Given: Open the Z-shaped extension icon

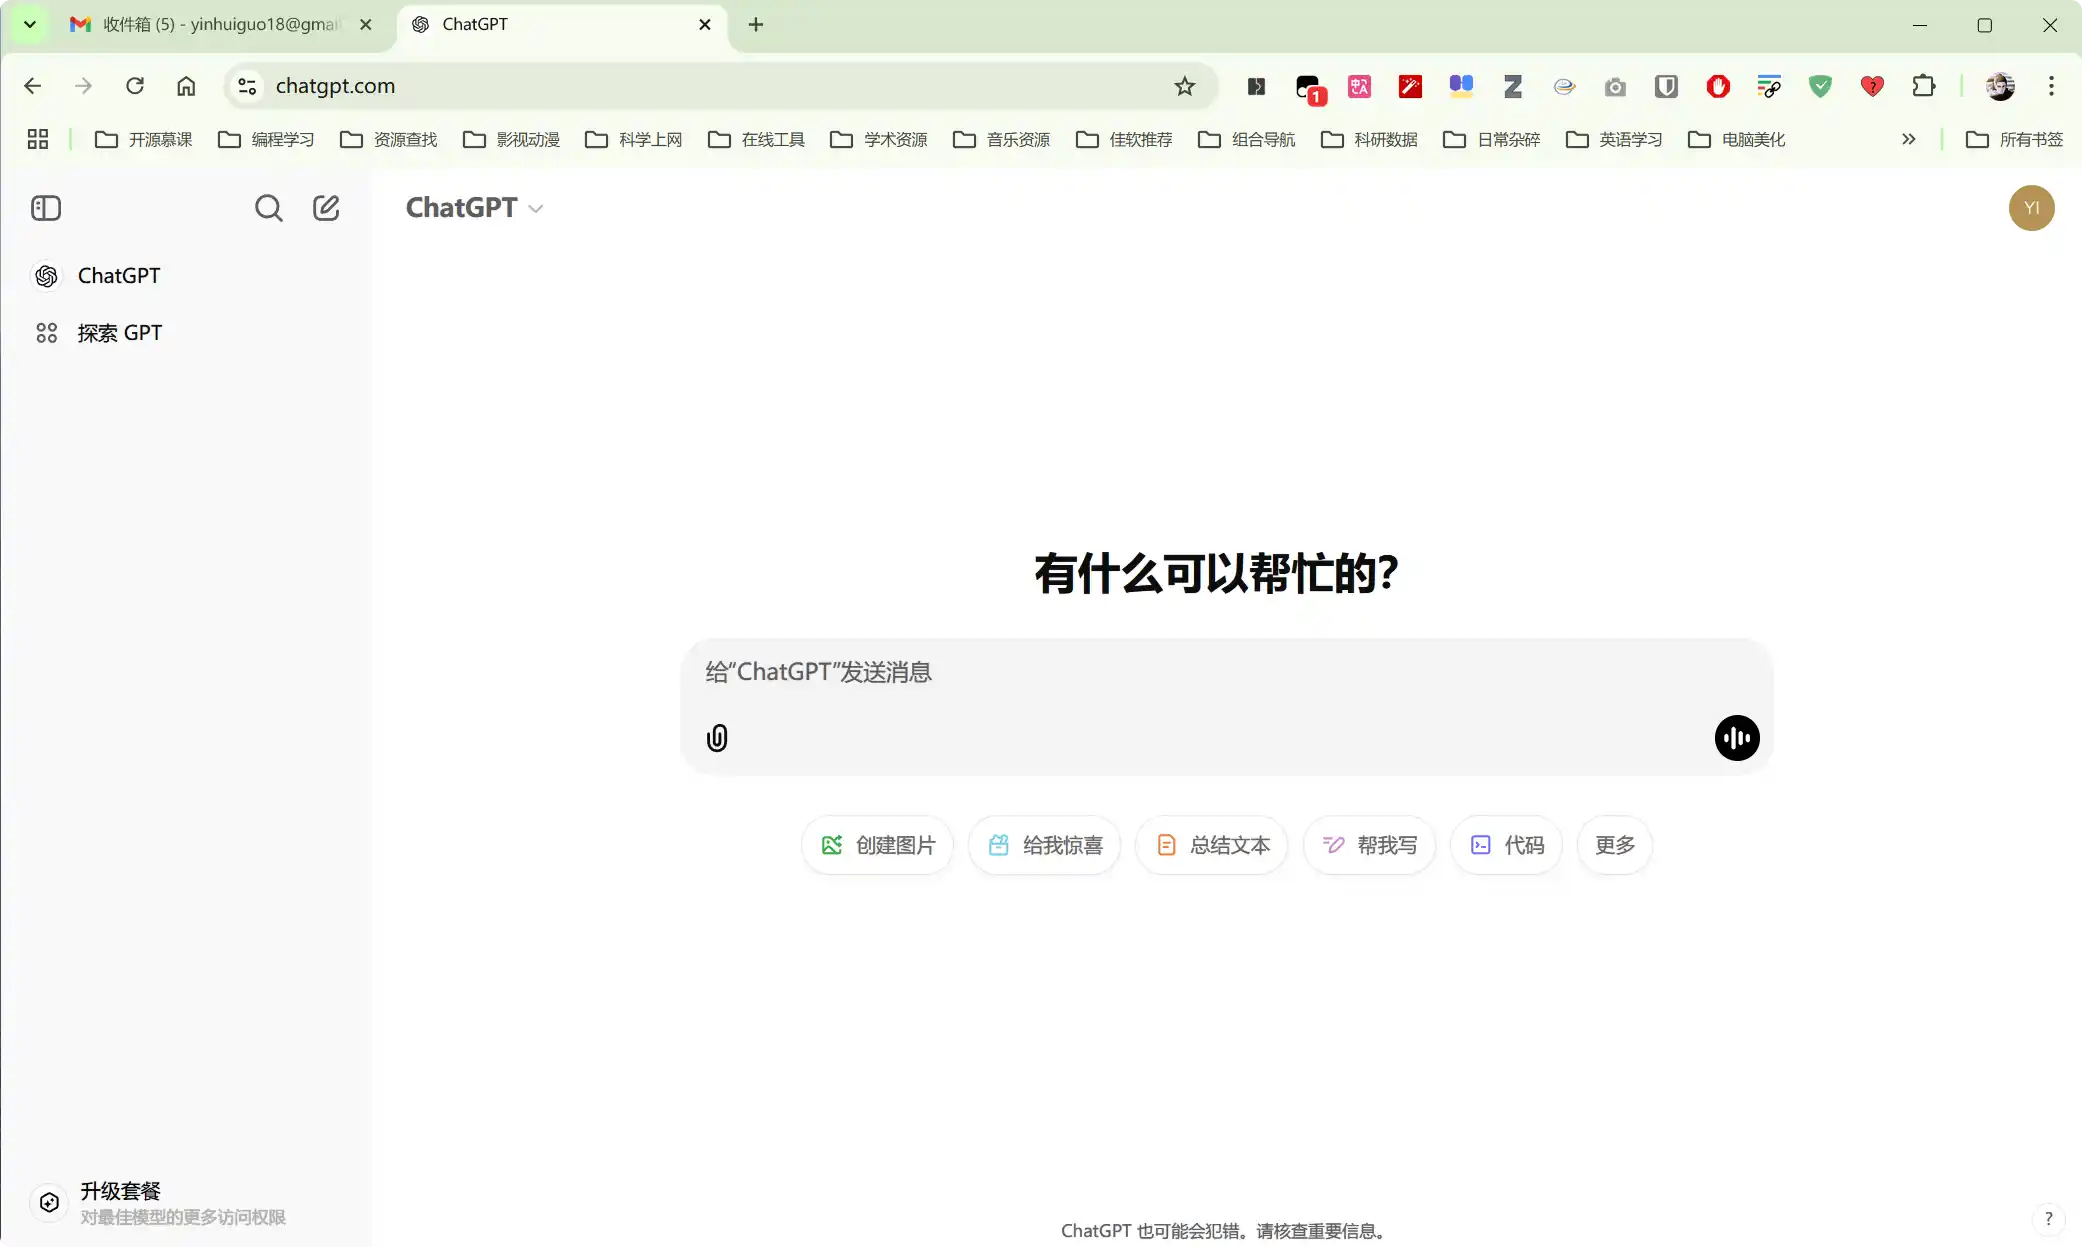Looking at the screenshot, I should pyautogui.click(x=1513, y=86).
